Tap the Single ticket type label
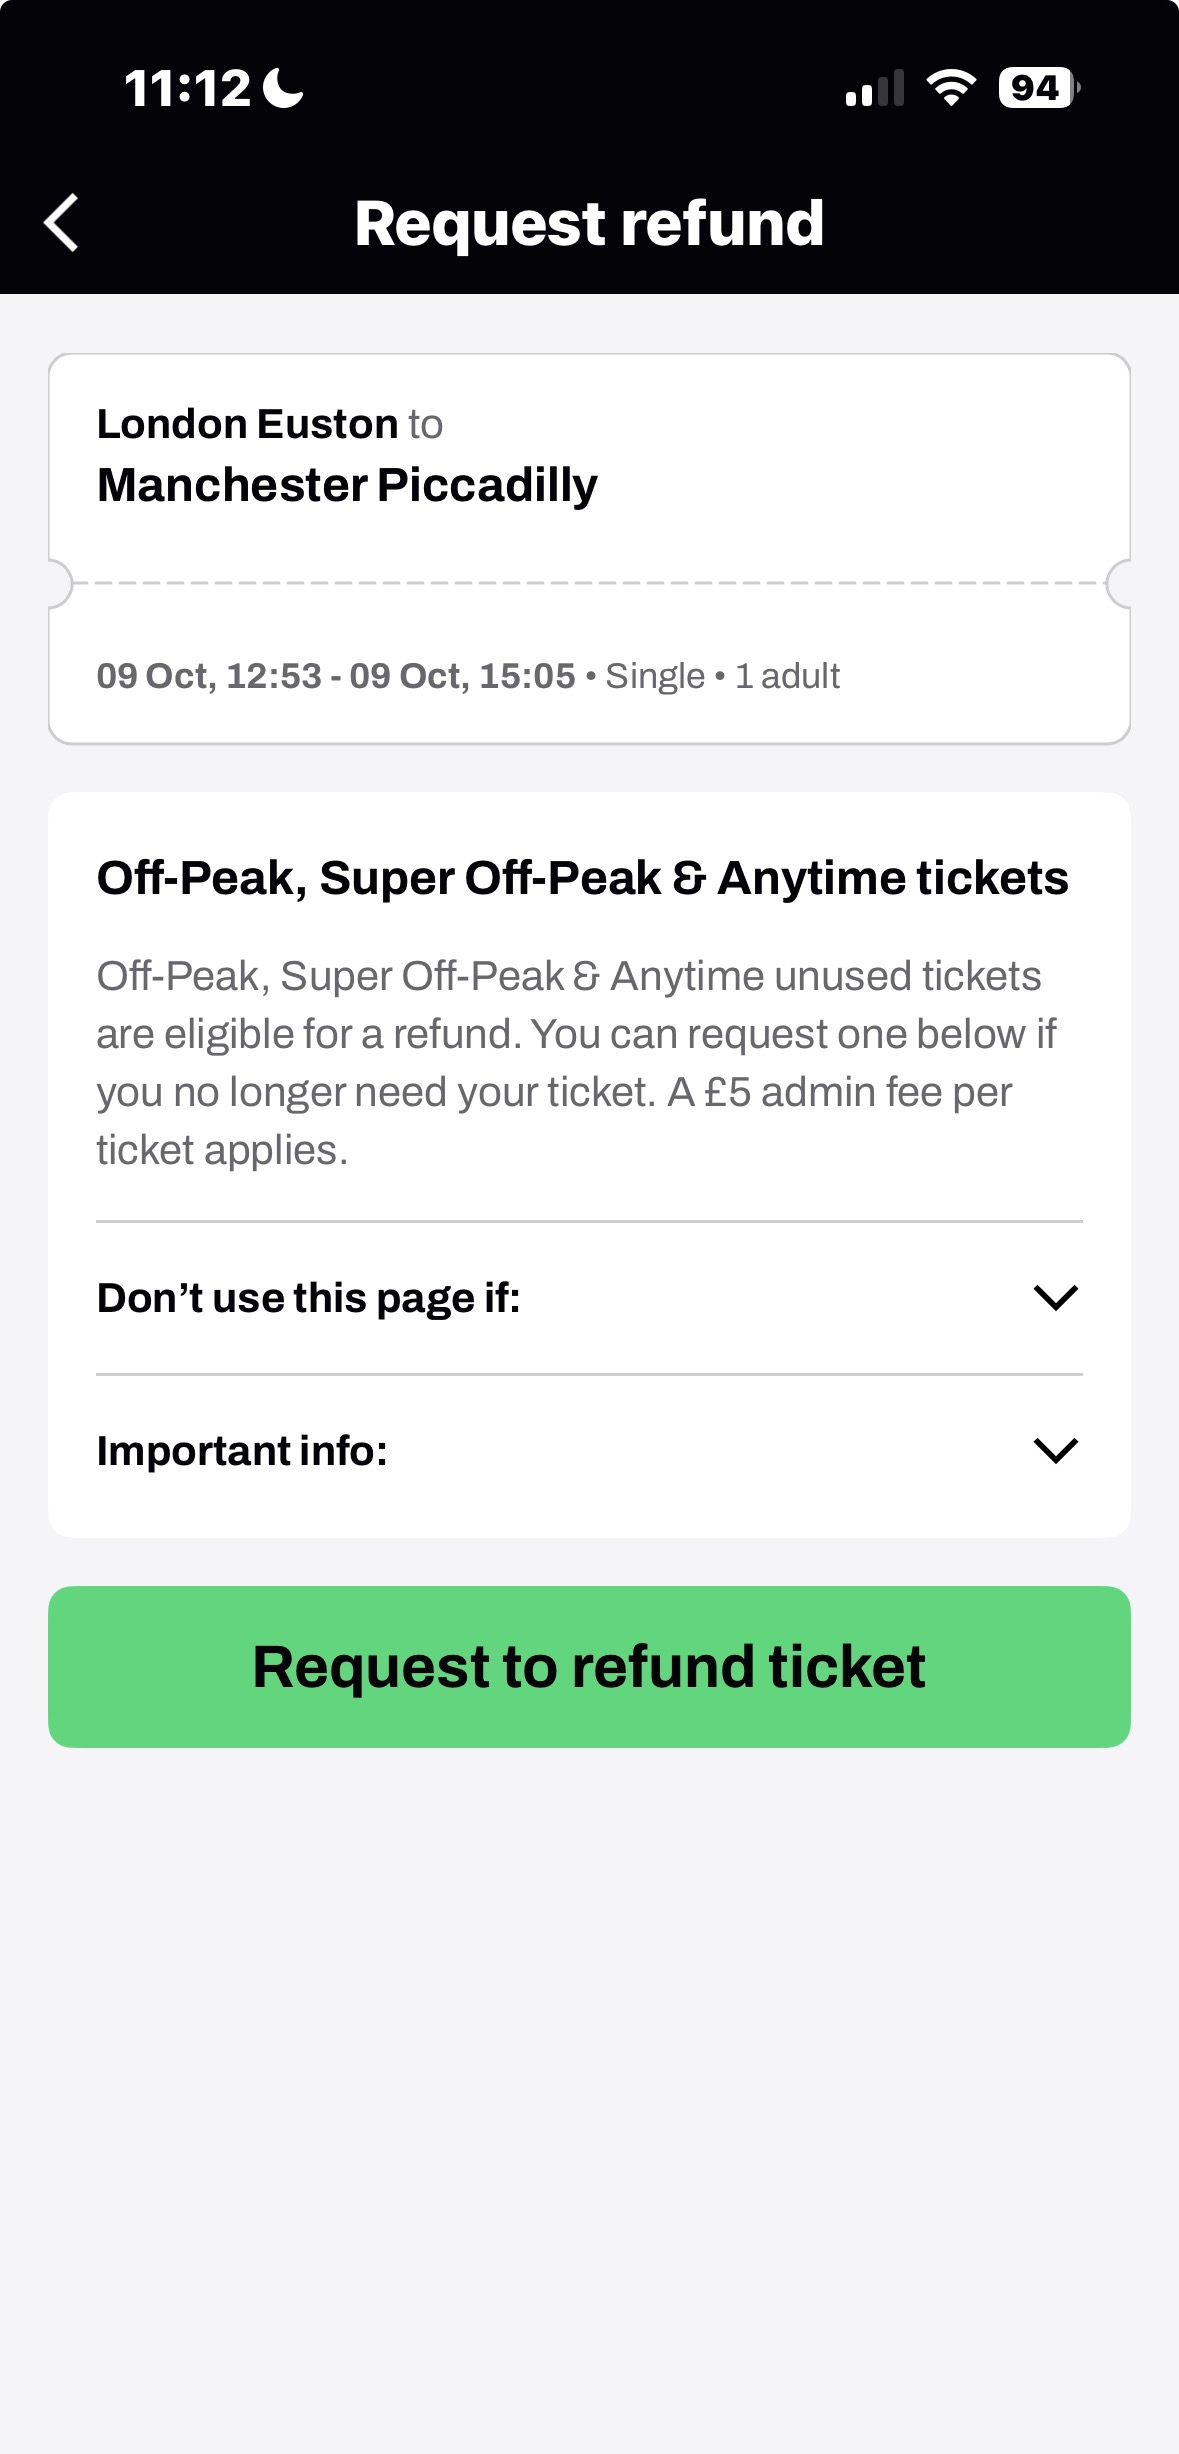Screen dimensions: 1179x2454 (x=655, y=676)
